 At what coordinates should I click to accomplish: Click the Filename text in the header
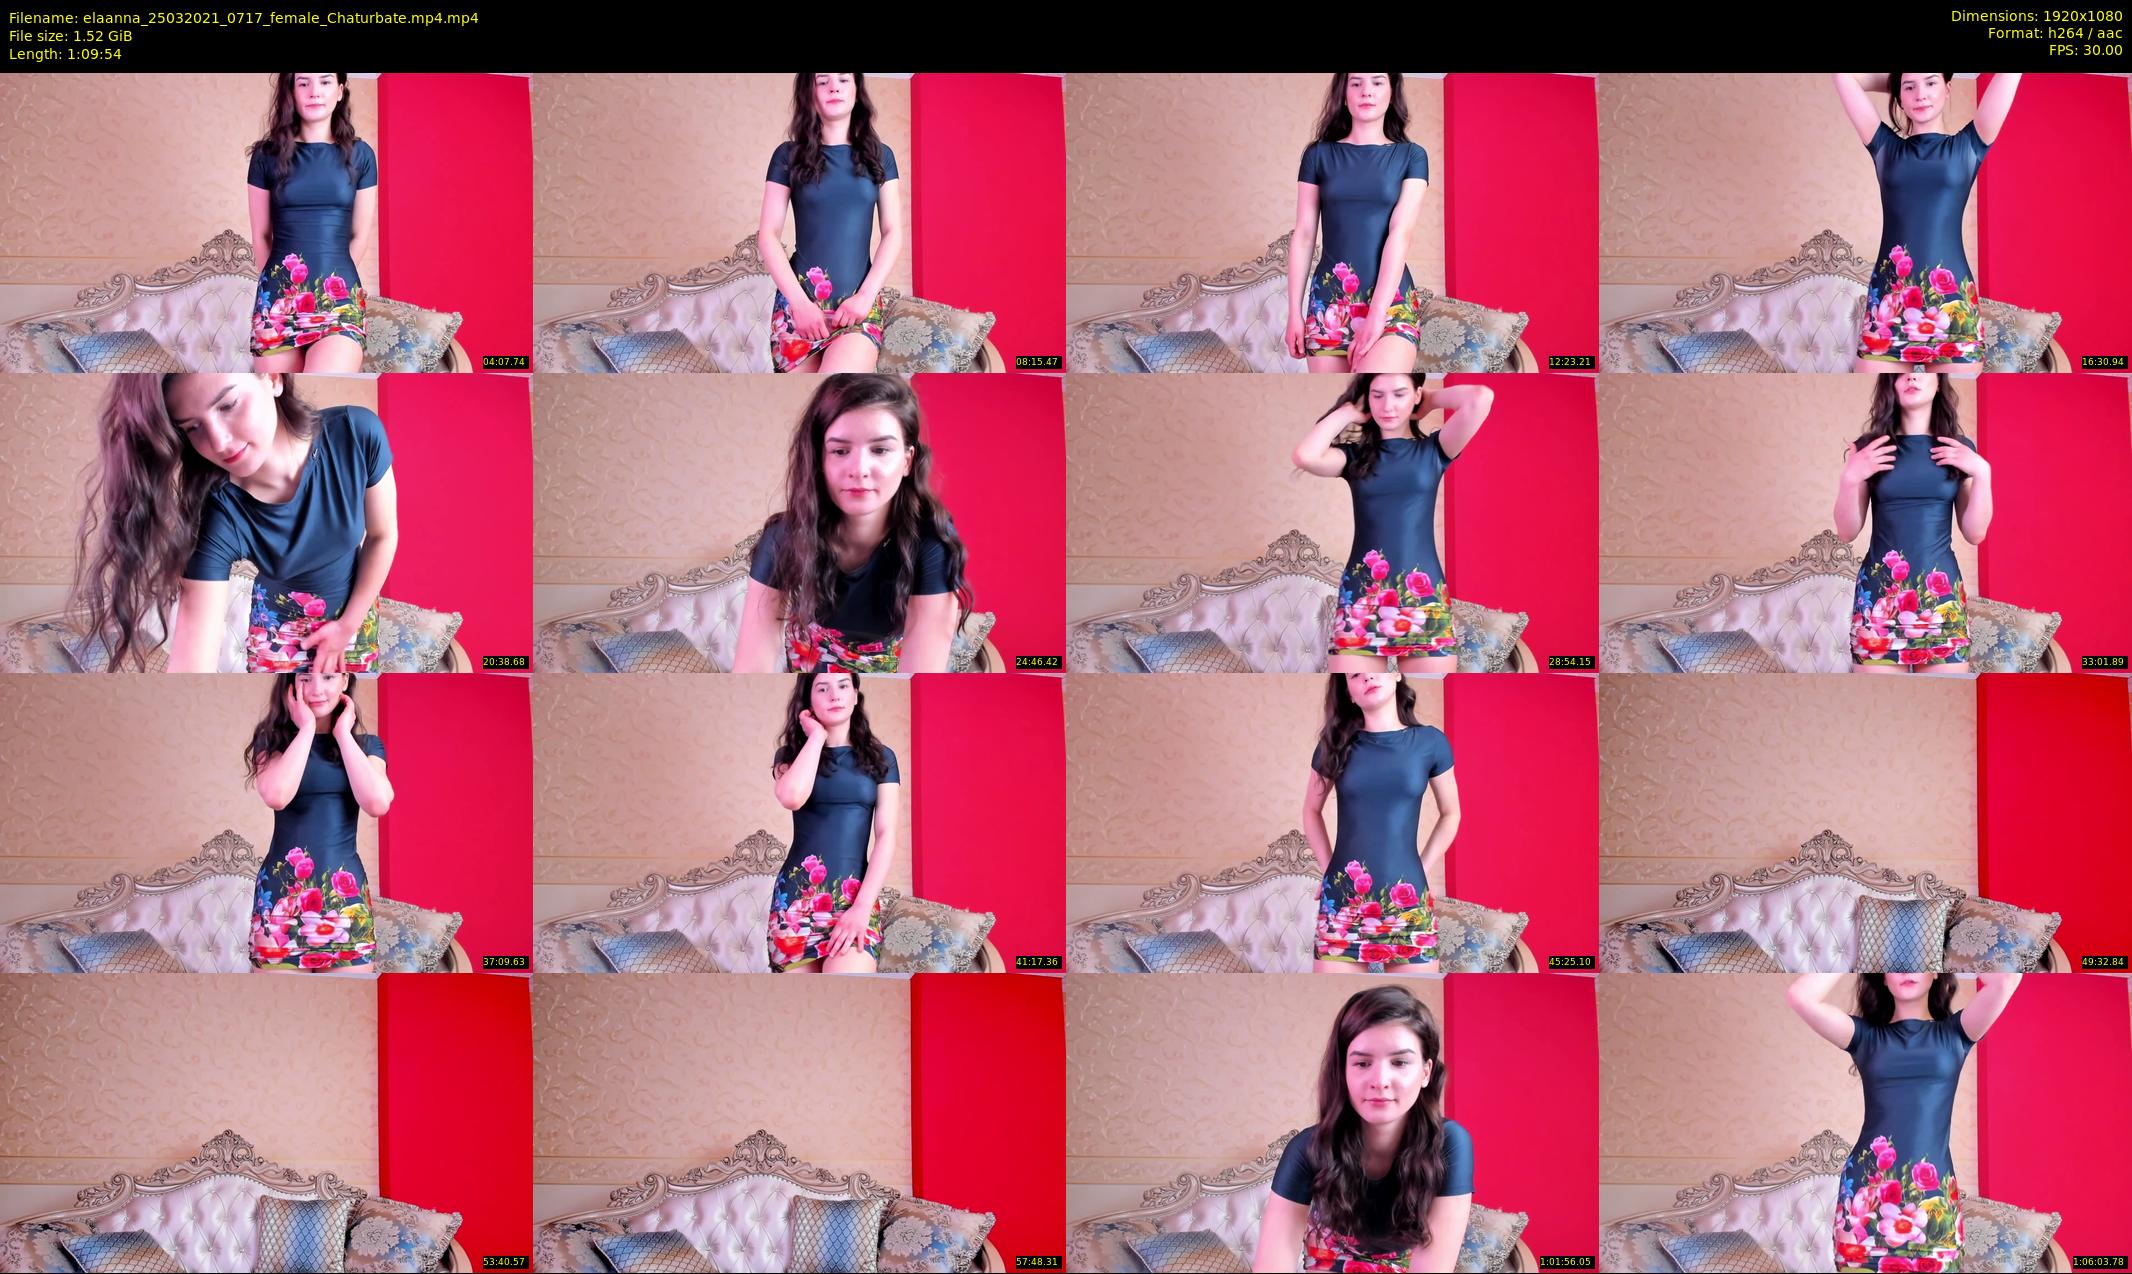click(243, 18)
